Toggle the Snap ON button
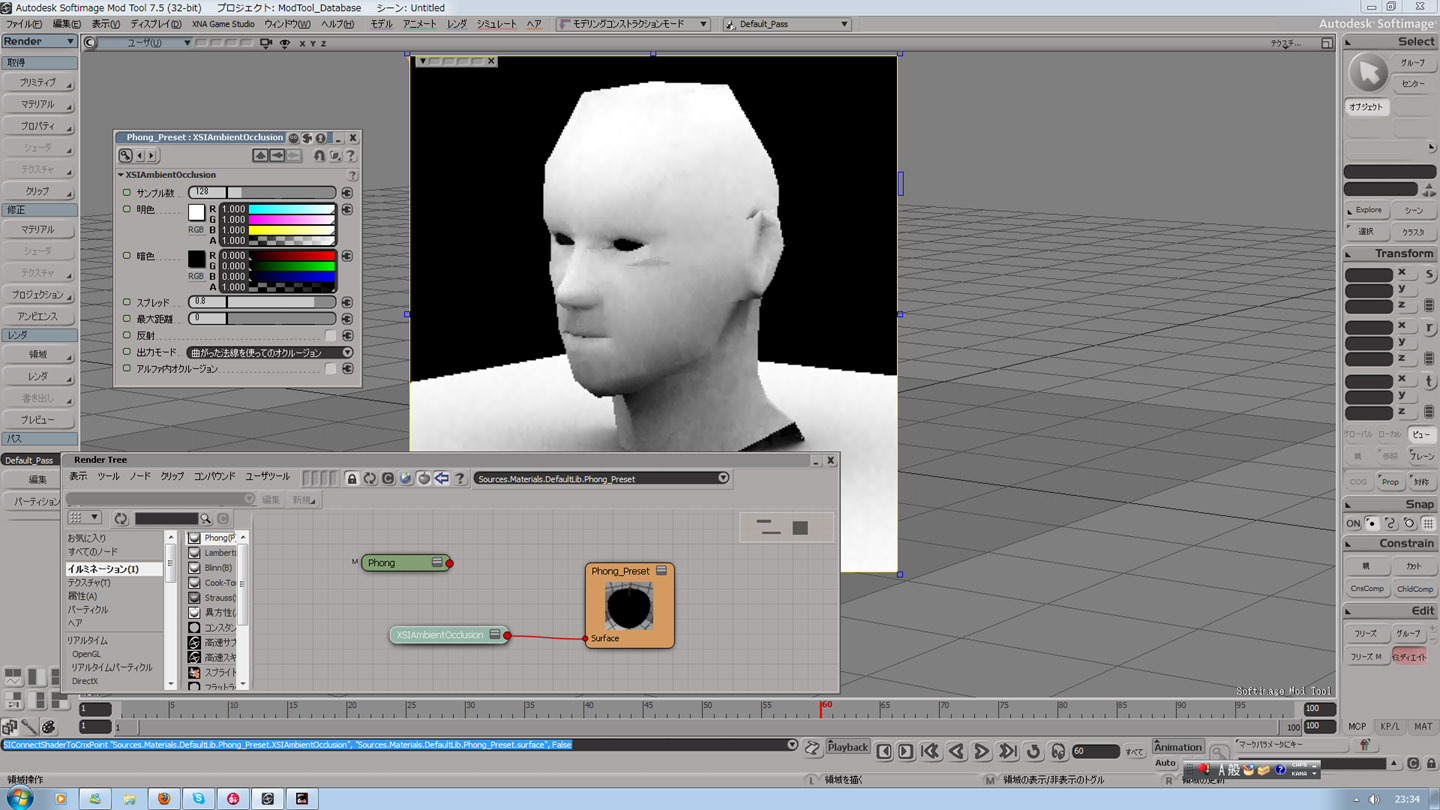1440x810 pixels. pos(1353,524)
